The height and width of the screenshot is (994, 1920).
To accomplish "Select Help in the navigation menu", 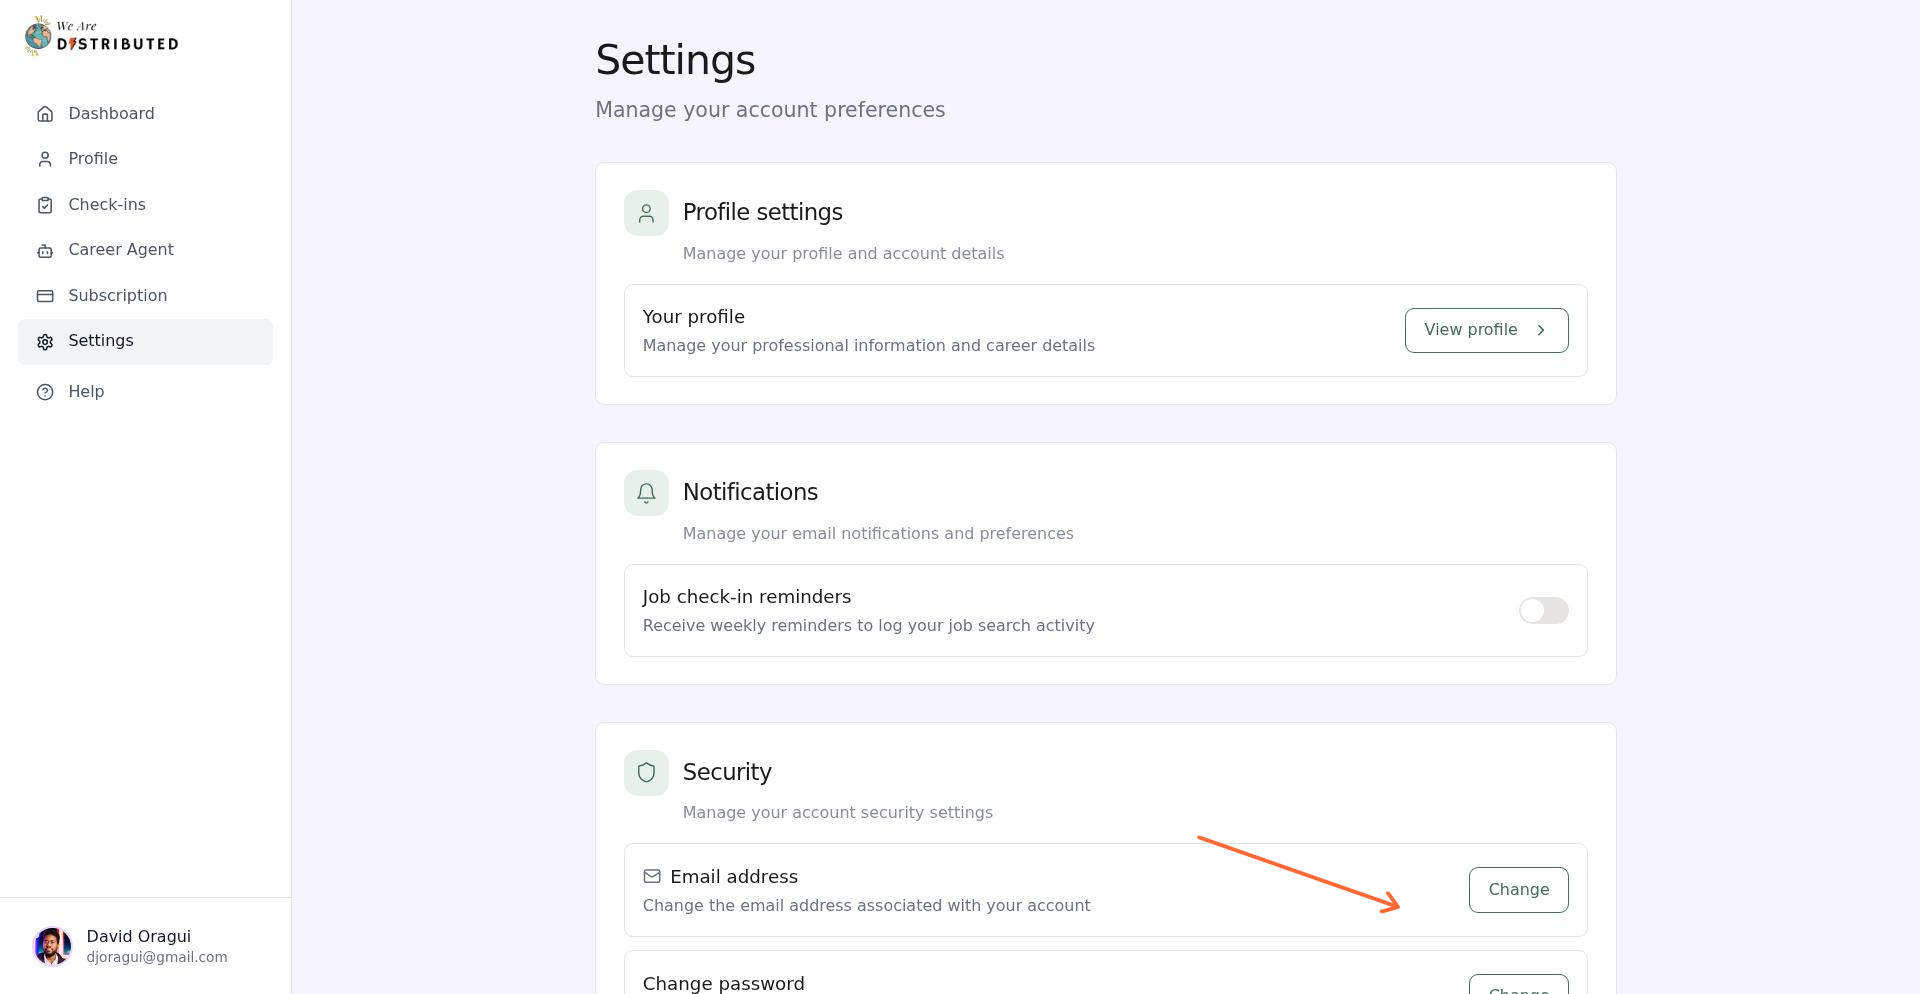I will pyautogui.click(x=86, y=391).
